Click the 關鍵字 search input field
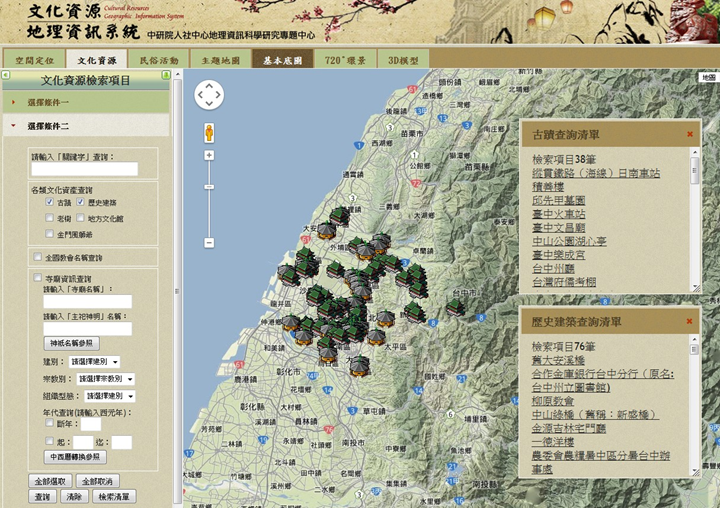The height and width of the screenshot is (508, 720). click(84, 169)
